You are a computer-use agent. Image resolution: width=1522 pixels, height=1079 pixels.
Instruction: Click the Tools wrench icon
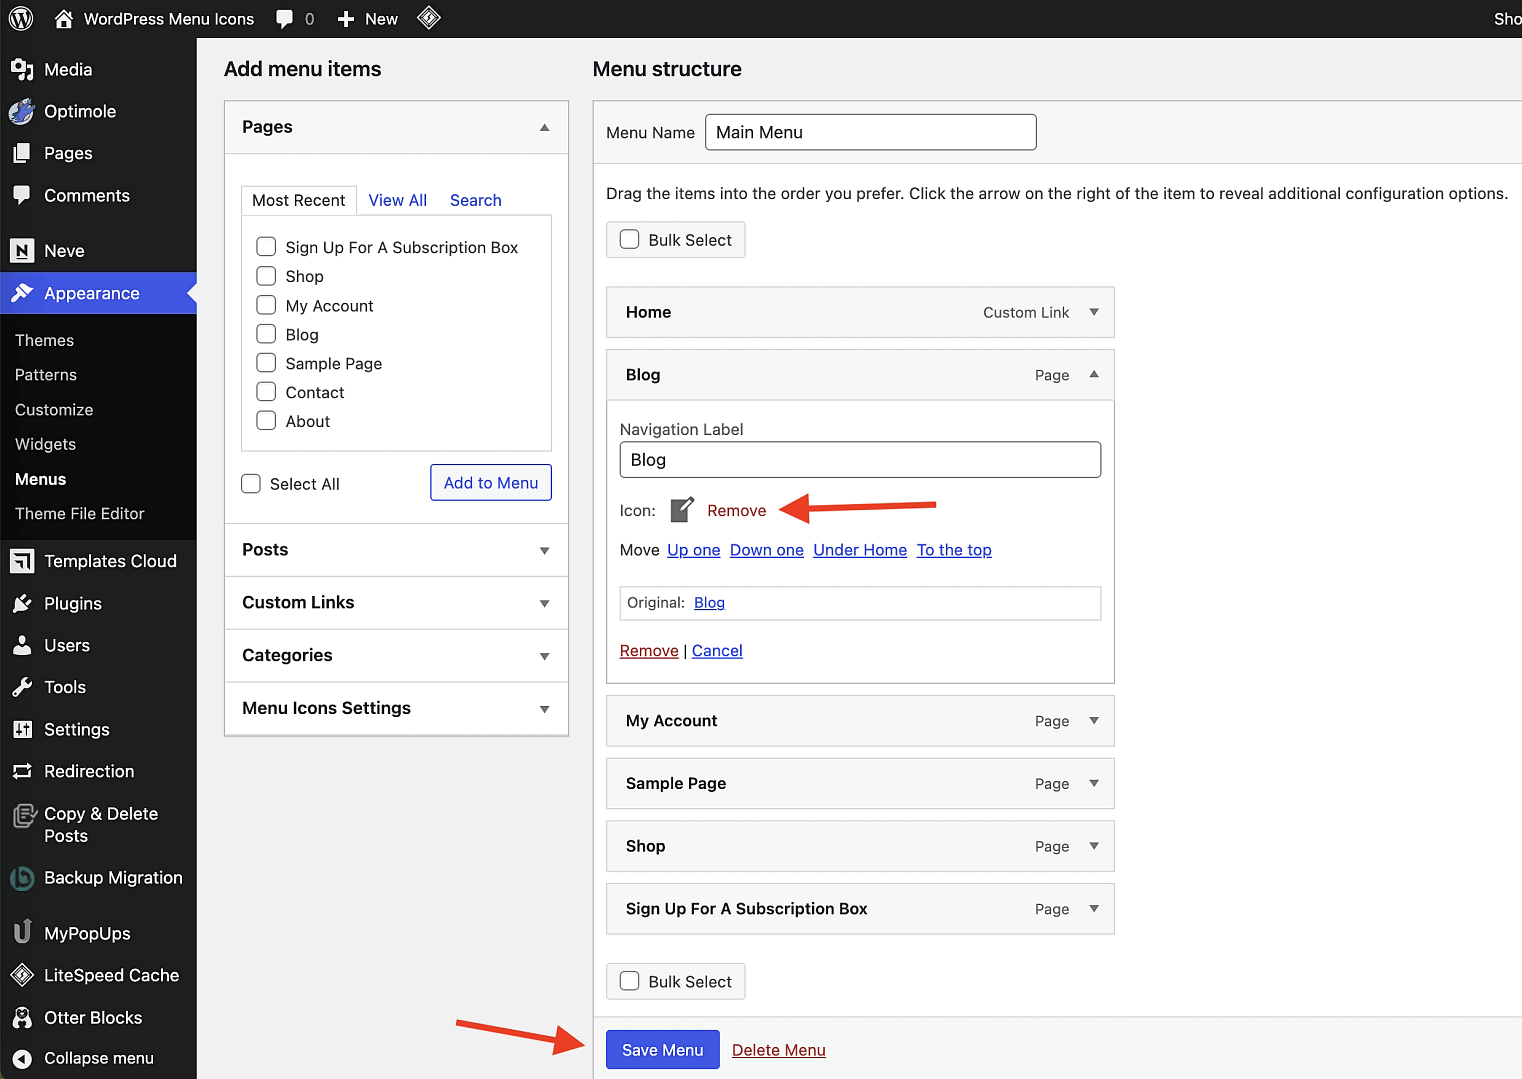(22, 687)
